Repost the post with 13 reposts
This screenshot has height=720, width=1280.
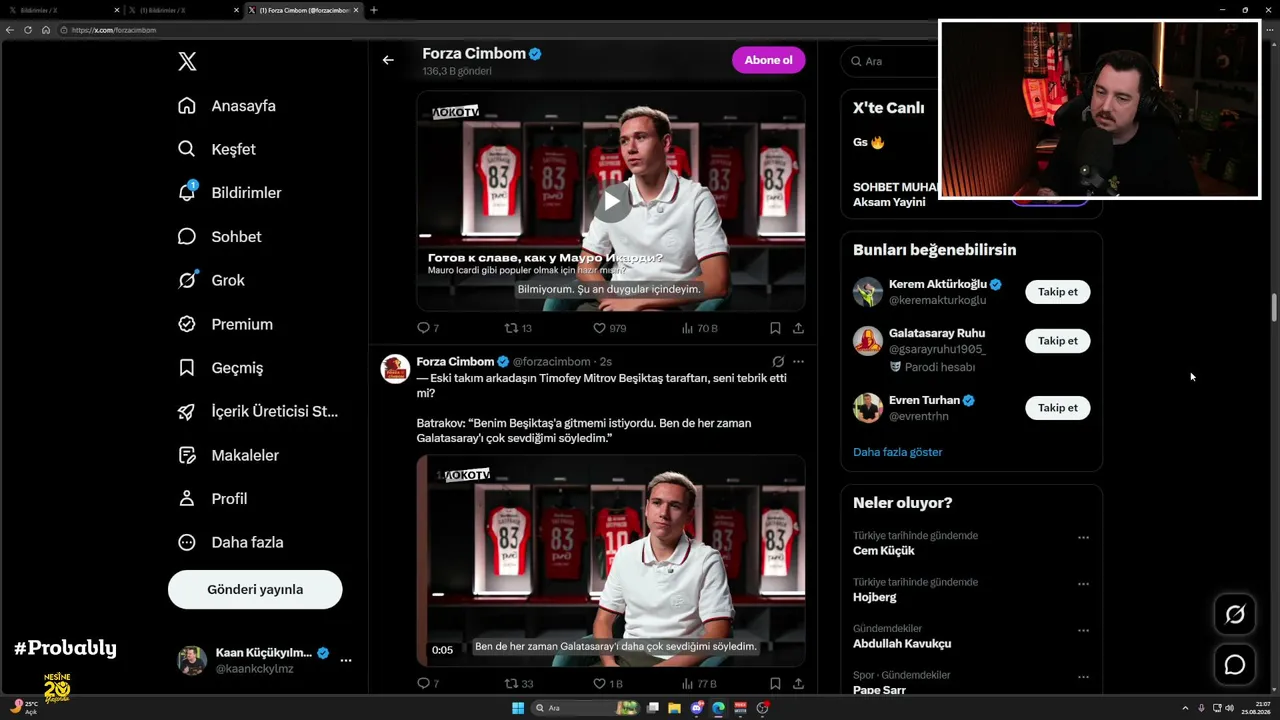coord(518,328)
